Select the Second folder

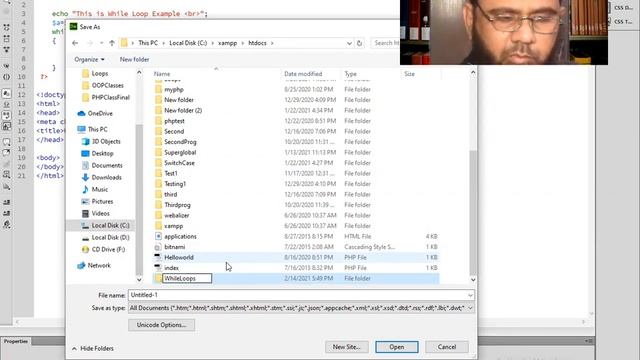(x=296, y=131)
